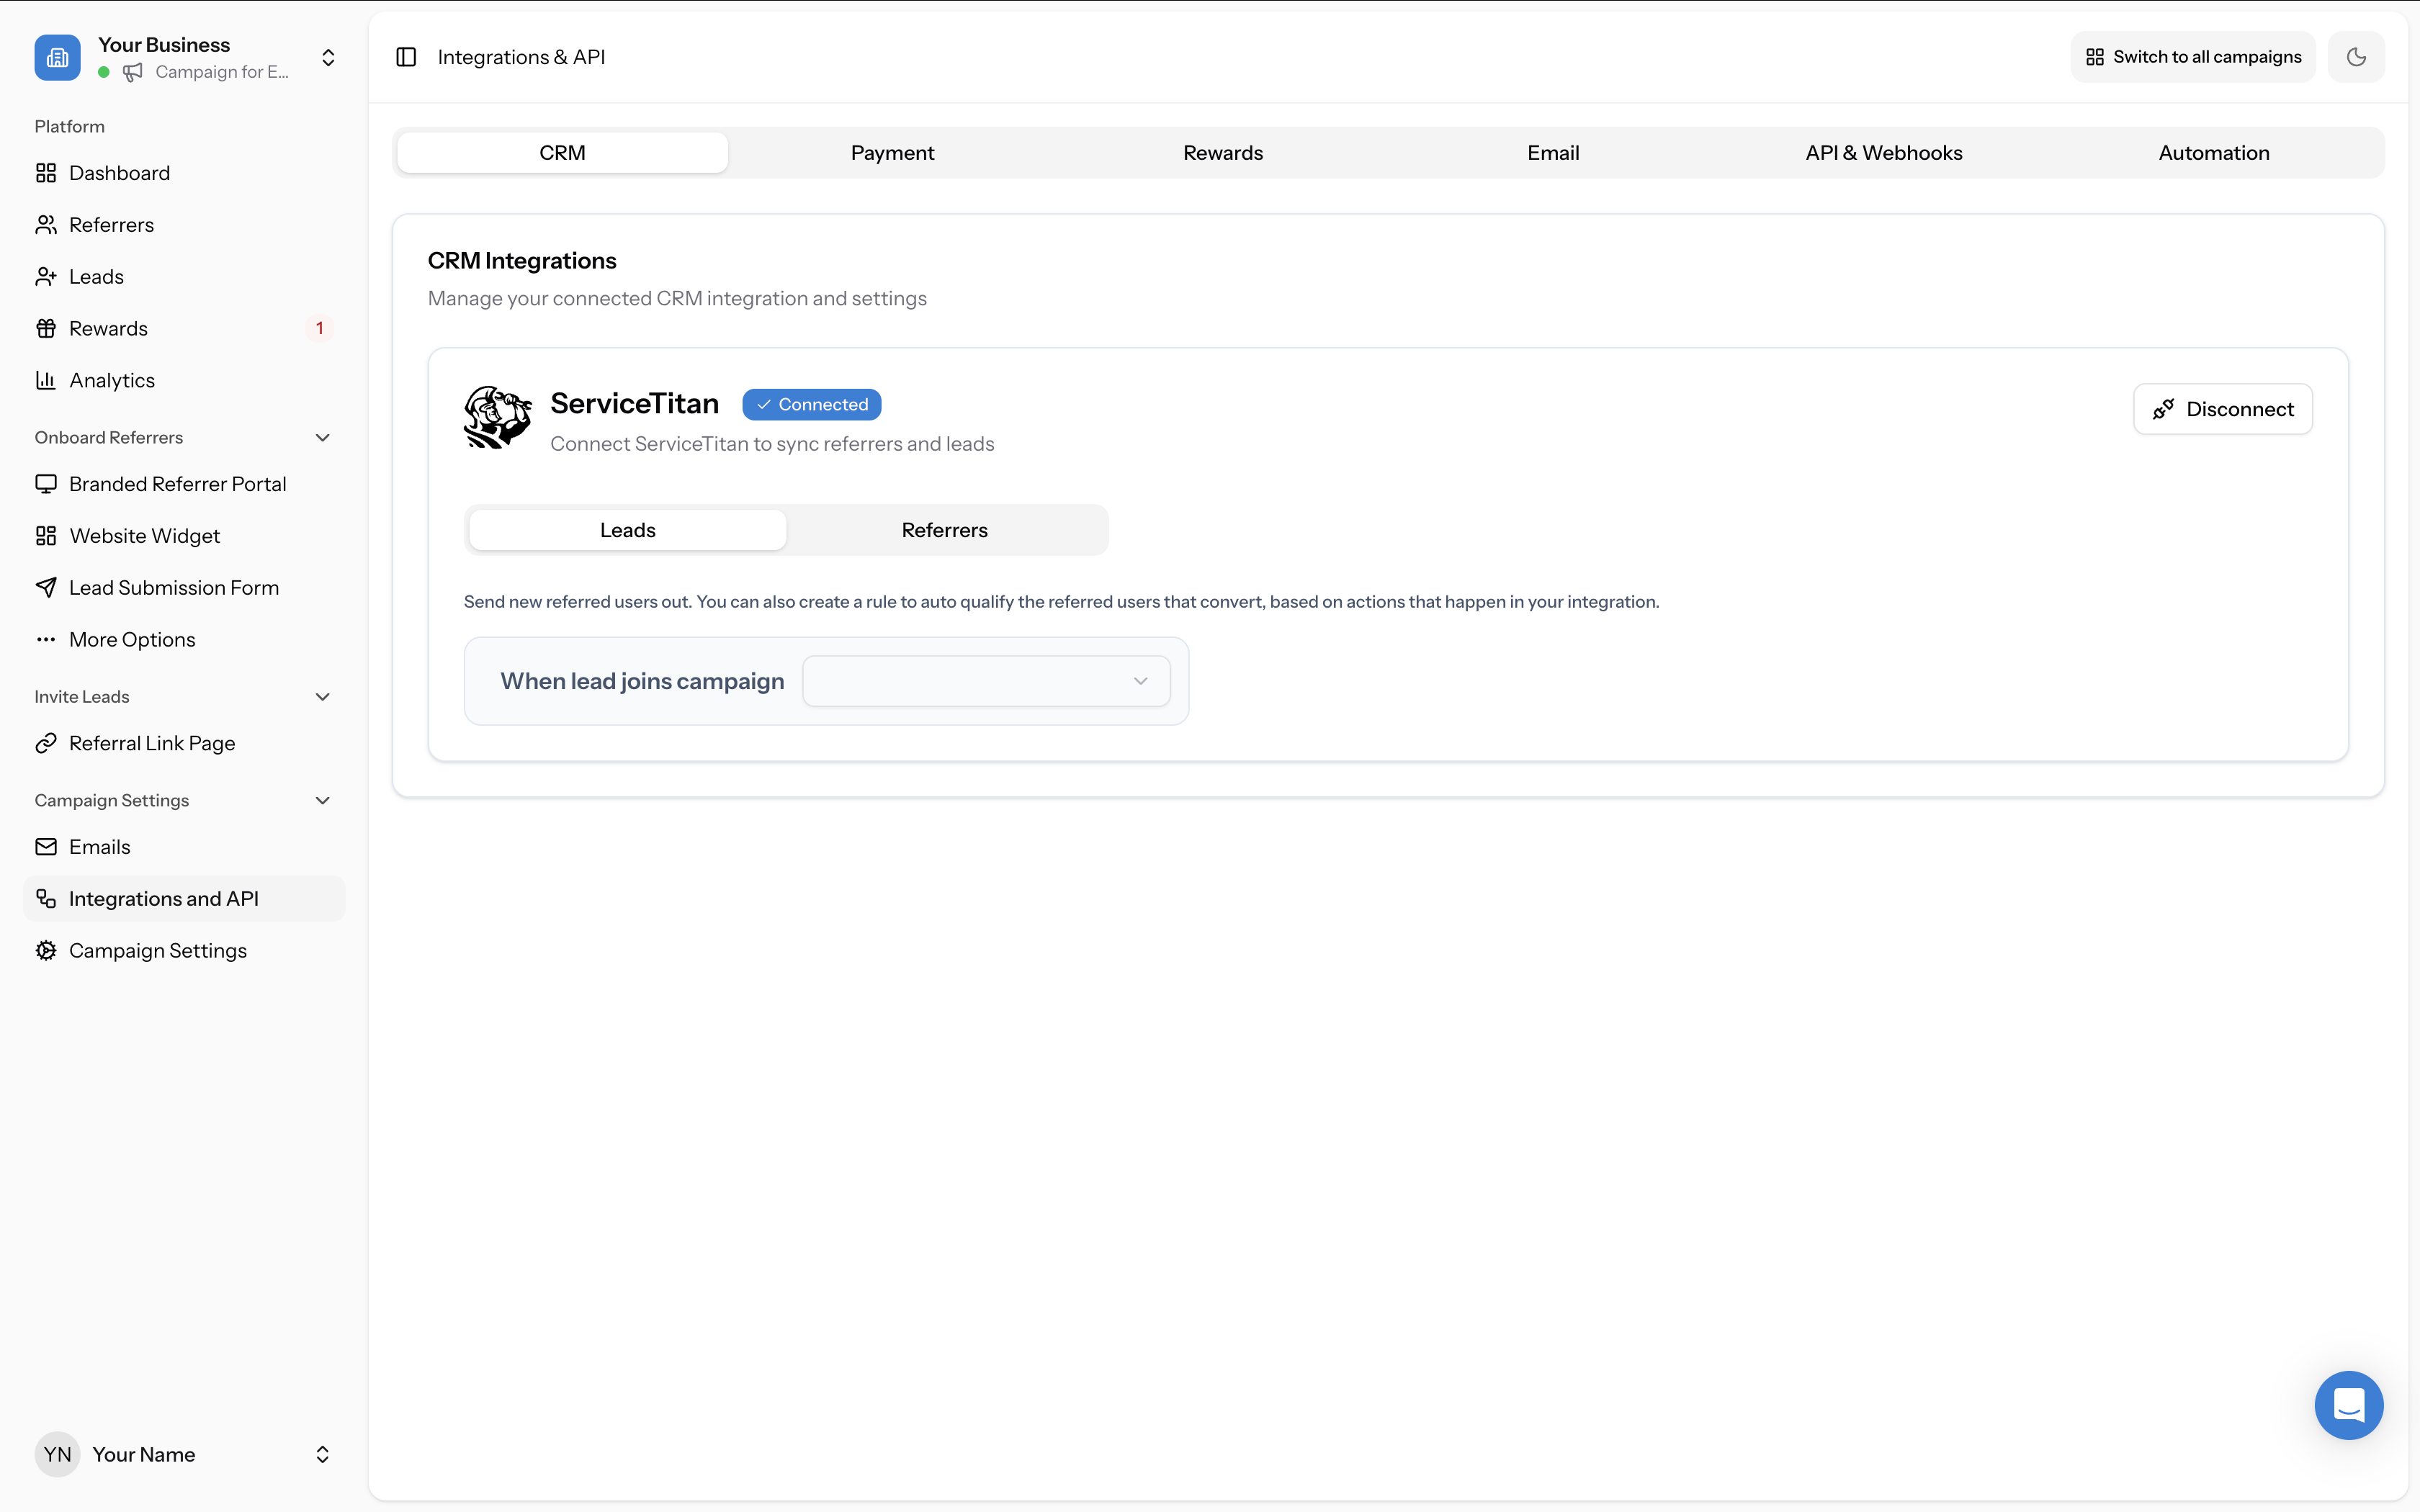
Task: Click the Lead Submission Form send icon
Action: point(46,587)
